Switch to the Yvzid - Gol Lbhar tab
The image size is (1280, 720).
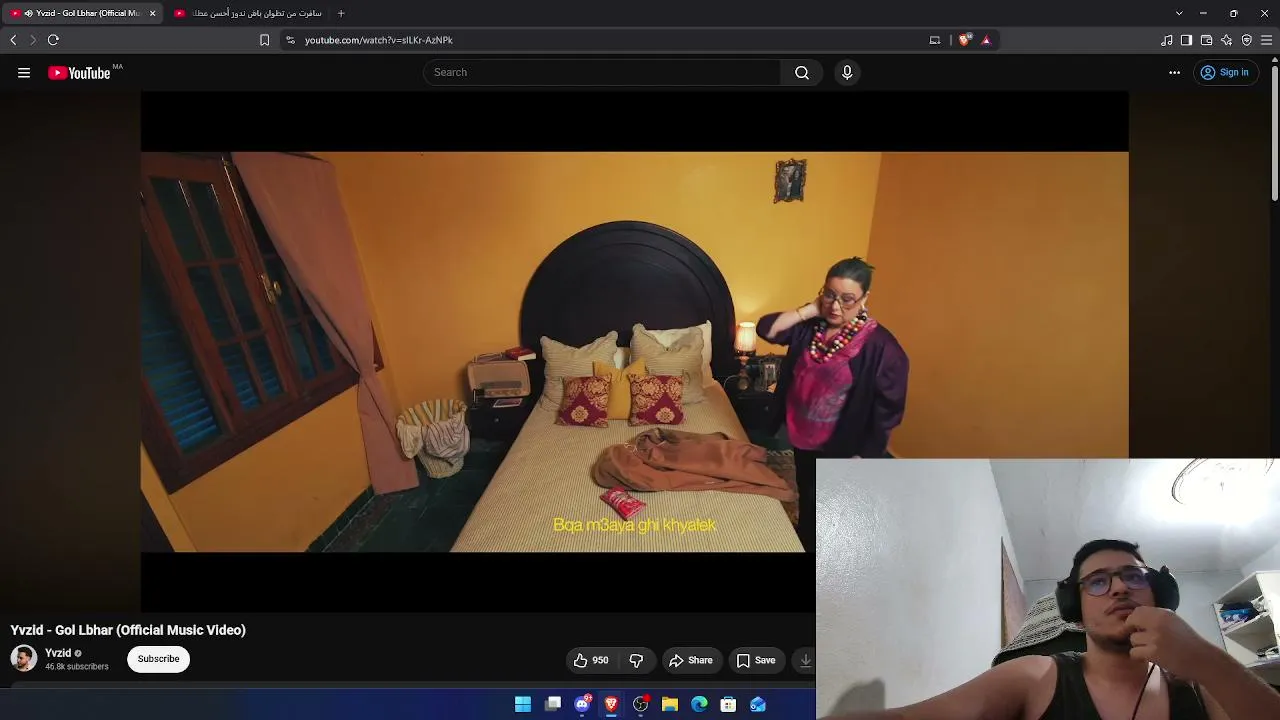pyautogui.click(x=83, y=13)
